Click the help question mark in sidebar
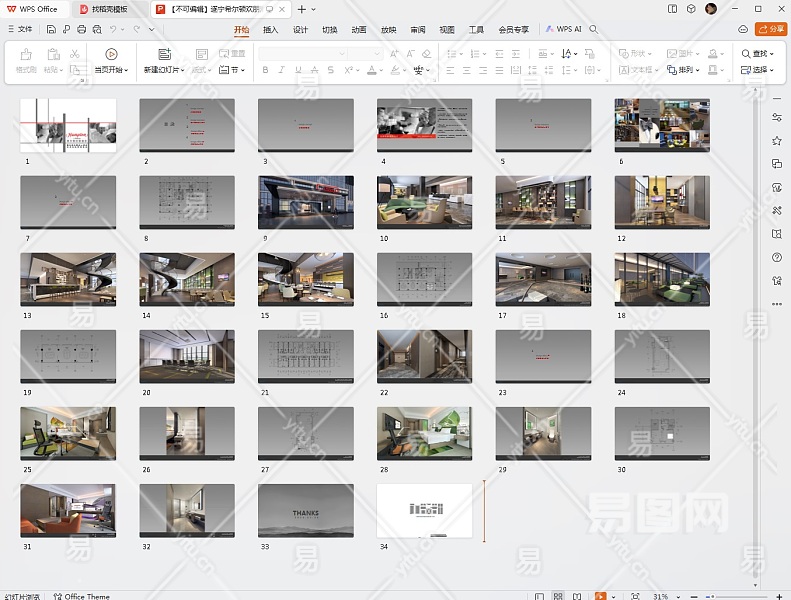 coord(777,258)
